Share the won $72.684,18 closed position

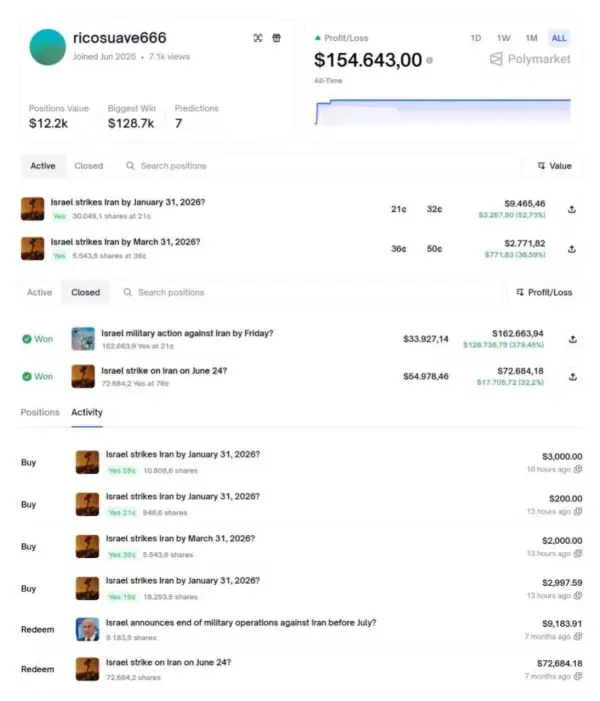pos(572,377)
